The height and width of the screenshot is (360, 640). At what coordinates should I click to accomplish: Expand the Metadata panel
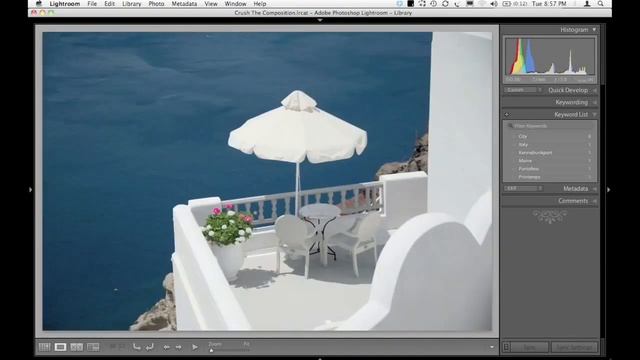click(x=595, y=189)
